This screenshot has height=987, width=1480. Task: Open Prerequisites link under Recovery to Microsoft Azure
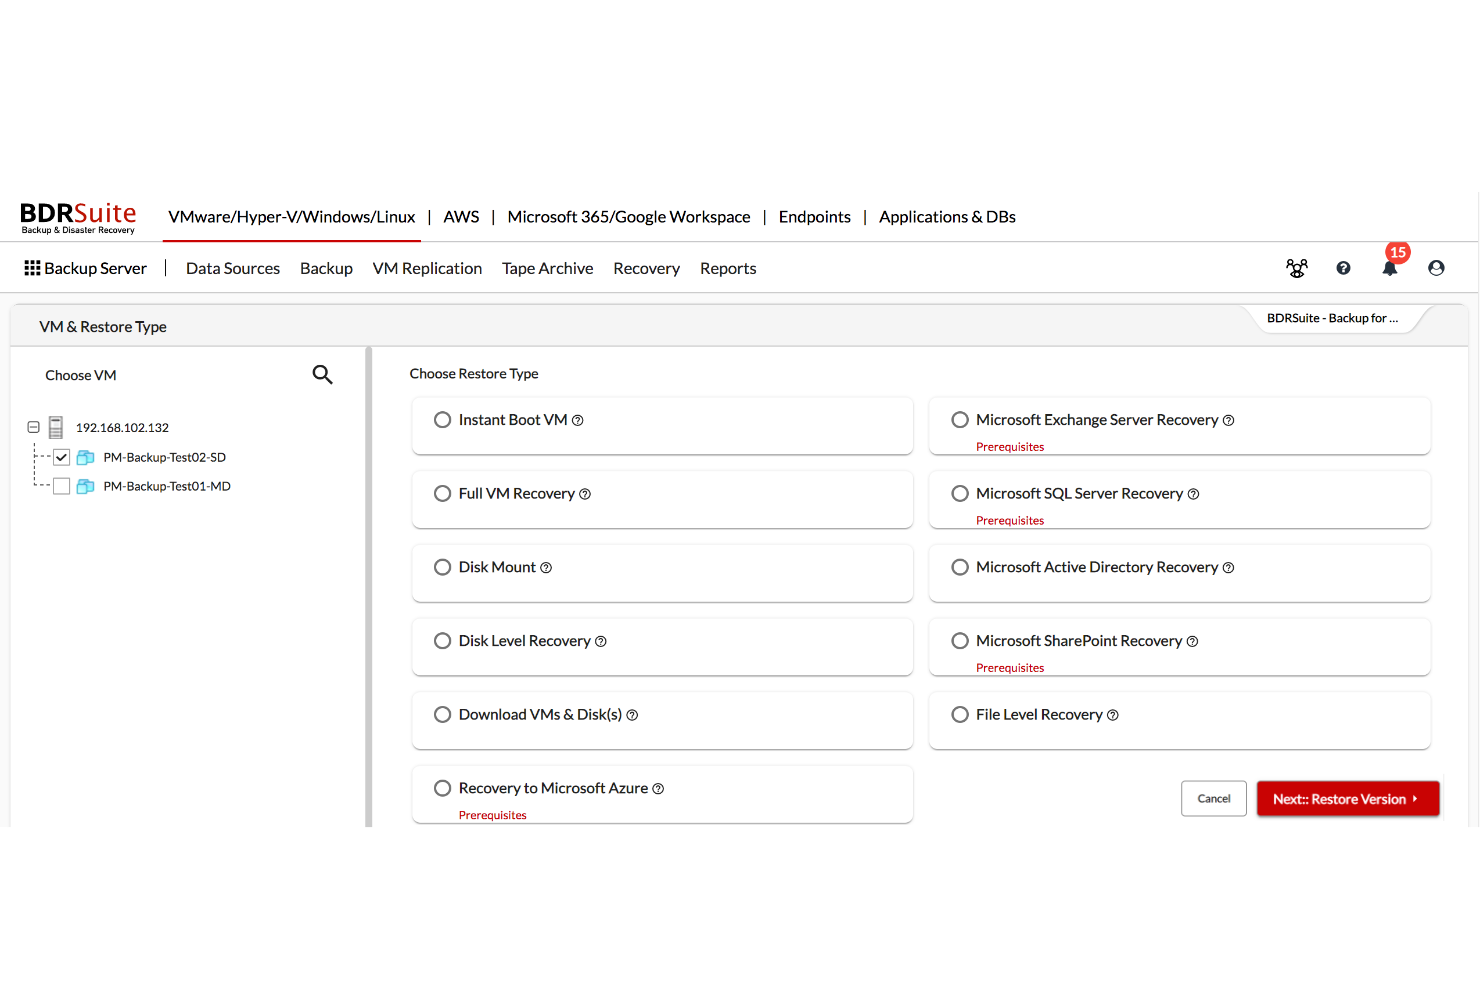pyautogui.click(x=493, y=815)
